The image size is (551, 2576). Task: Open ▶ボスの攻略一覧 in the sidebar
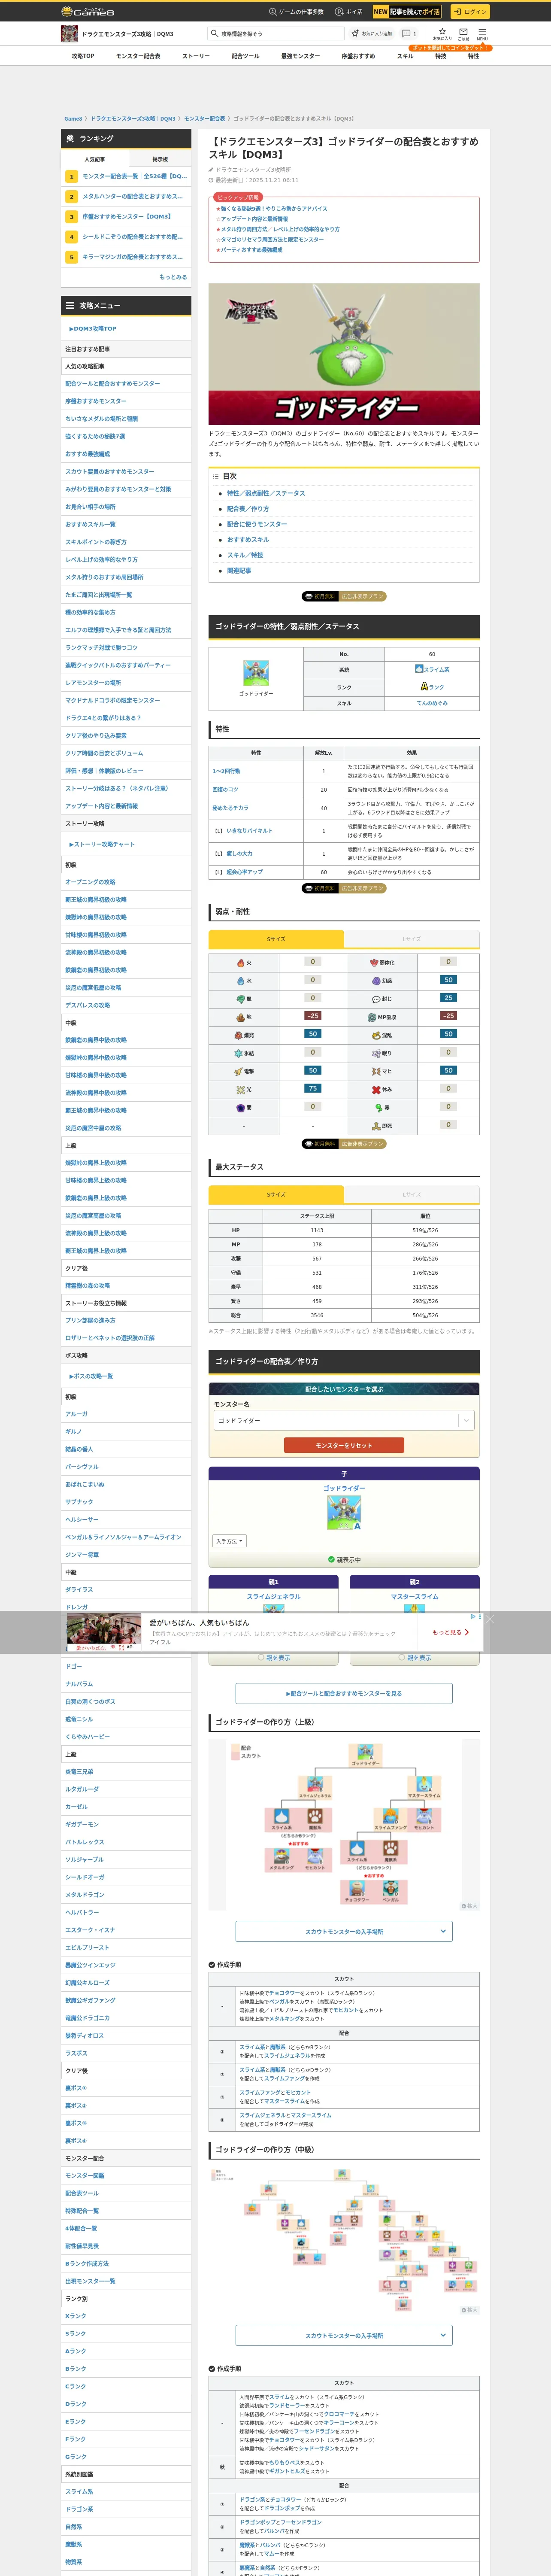tap(91, 1376)
